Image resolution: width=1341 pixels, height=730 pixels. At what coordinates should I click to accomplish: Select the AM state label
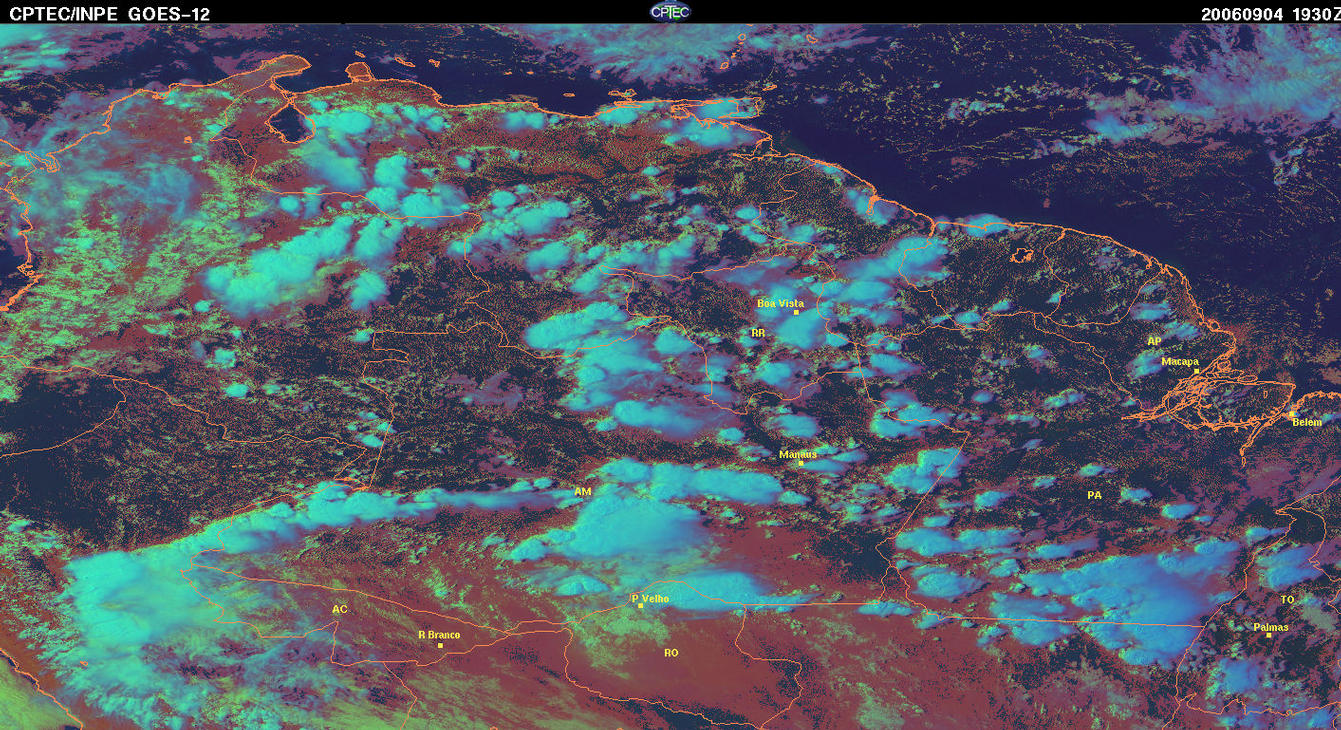[x=583, y=492]
